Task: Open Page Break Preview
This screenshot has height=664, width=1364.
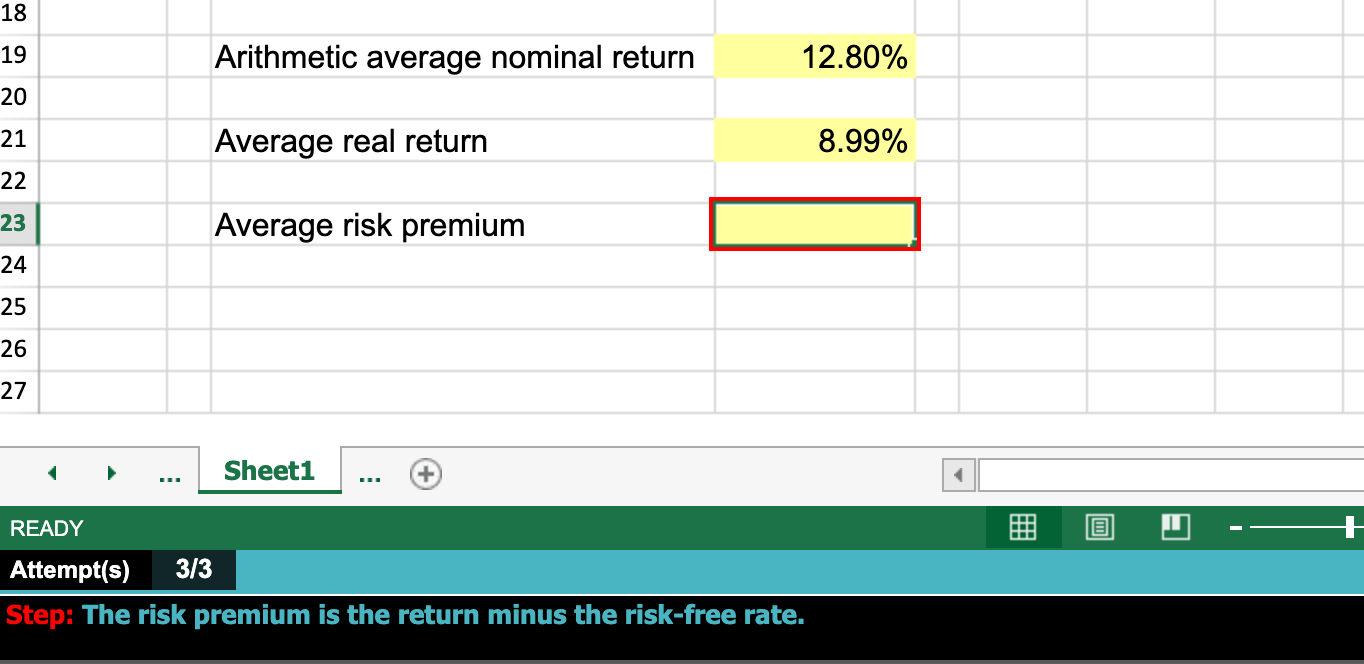Action: tap(1175, 527)
